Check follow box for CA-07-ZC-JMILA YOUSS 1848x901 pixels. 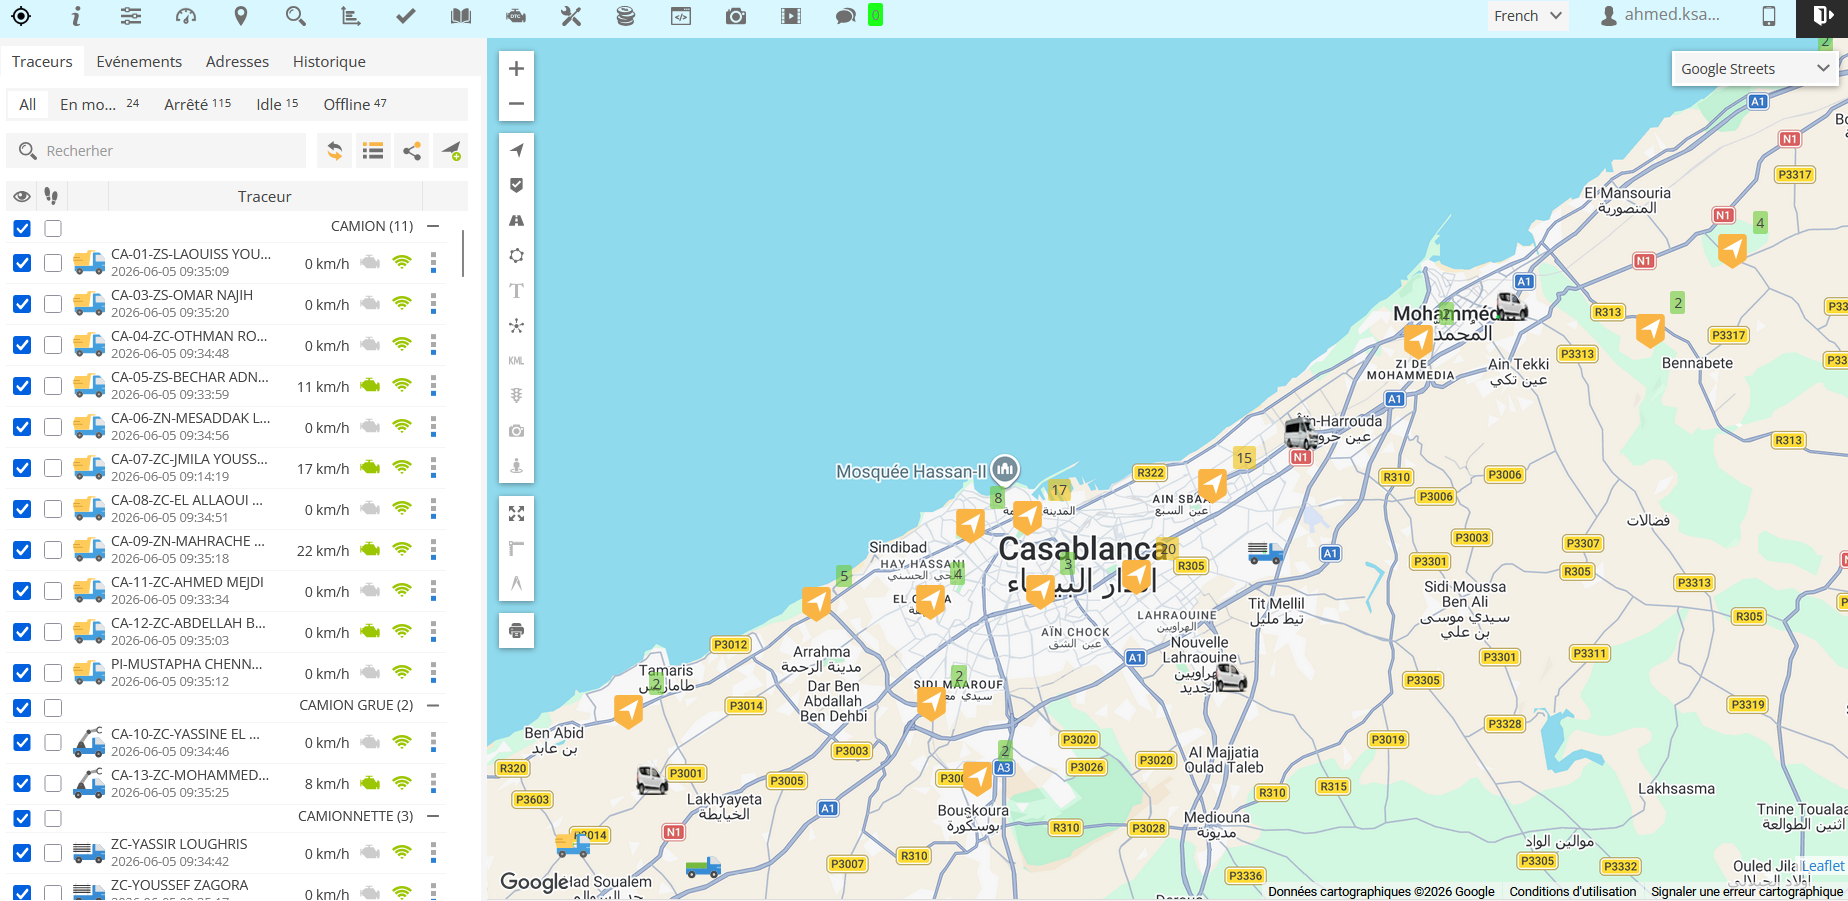[x=53, y=468]
